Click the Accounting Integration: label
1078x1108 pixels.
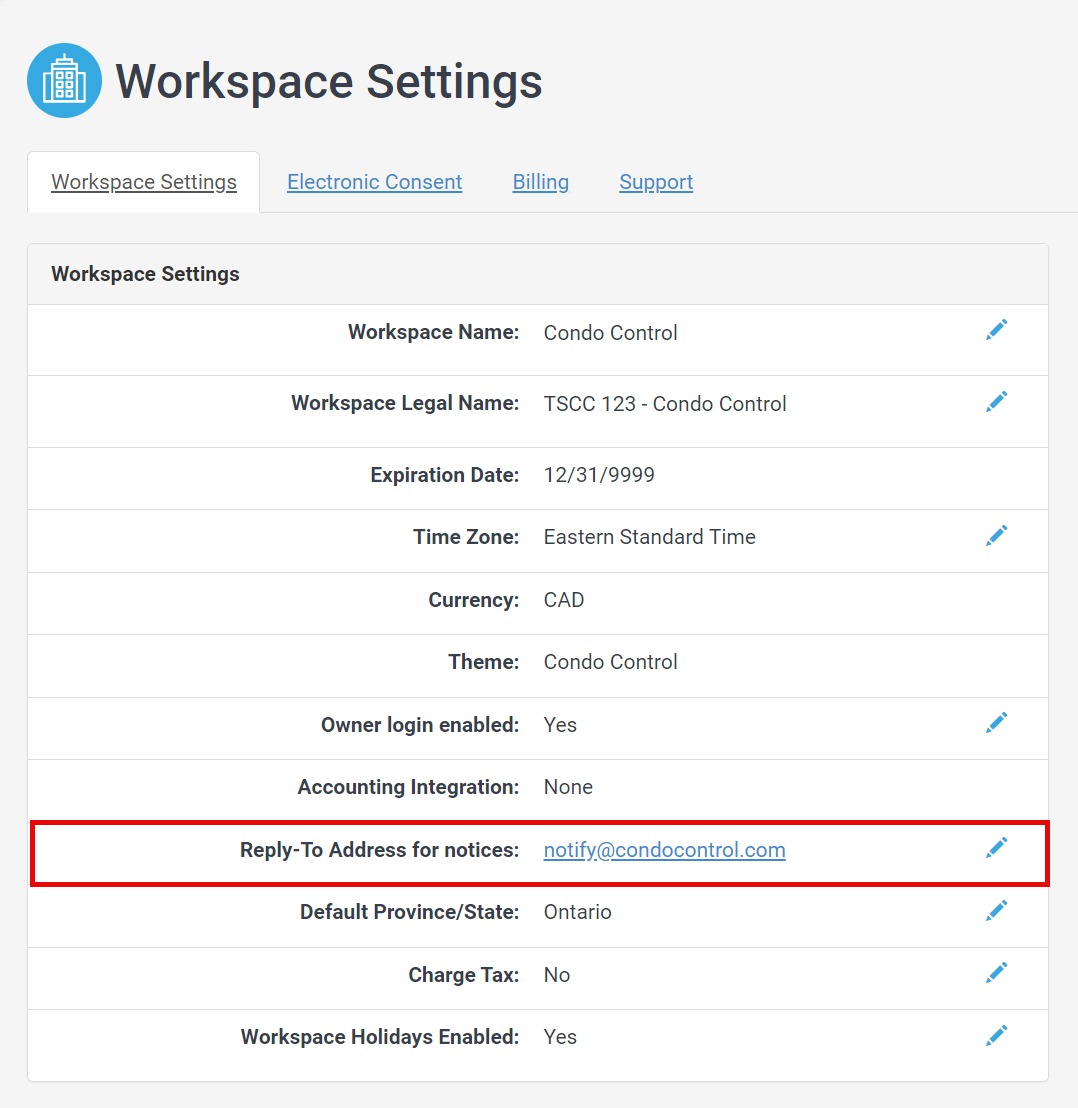coord(408,787)
